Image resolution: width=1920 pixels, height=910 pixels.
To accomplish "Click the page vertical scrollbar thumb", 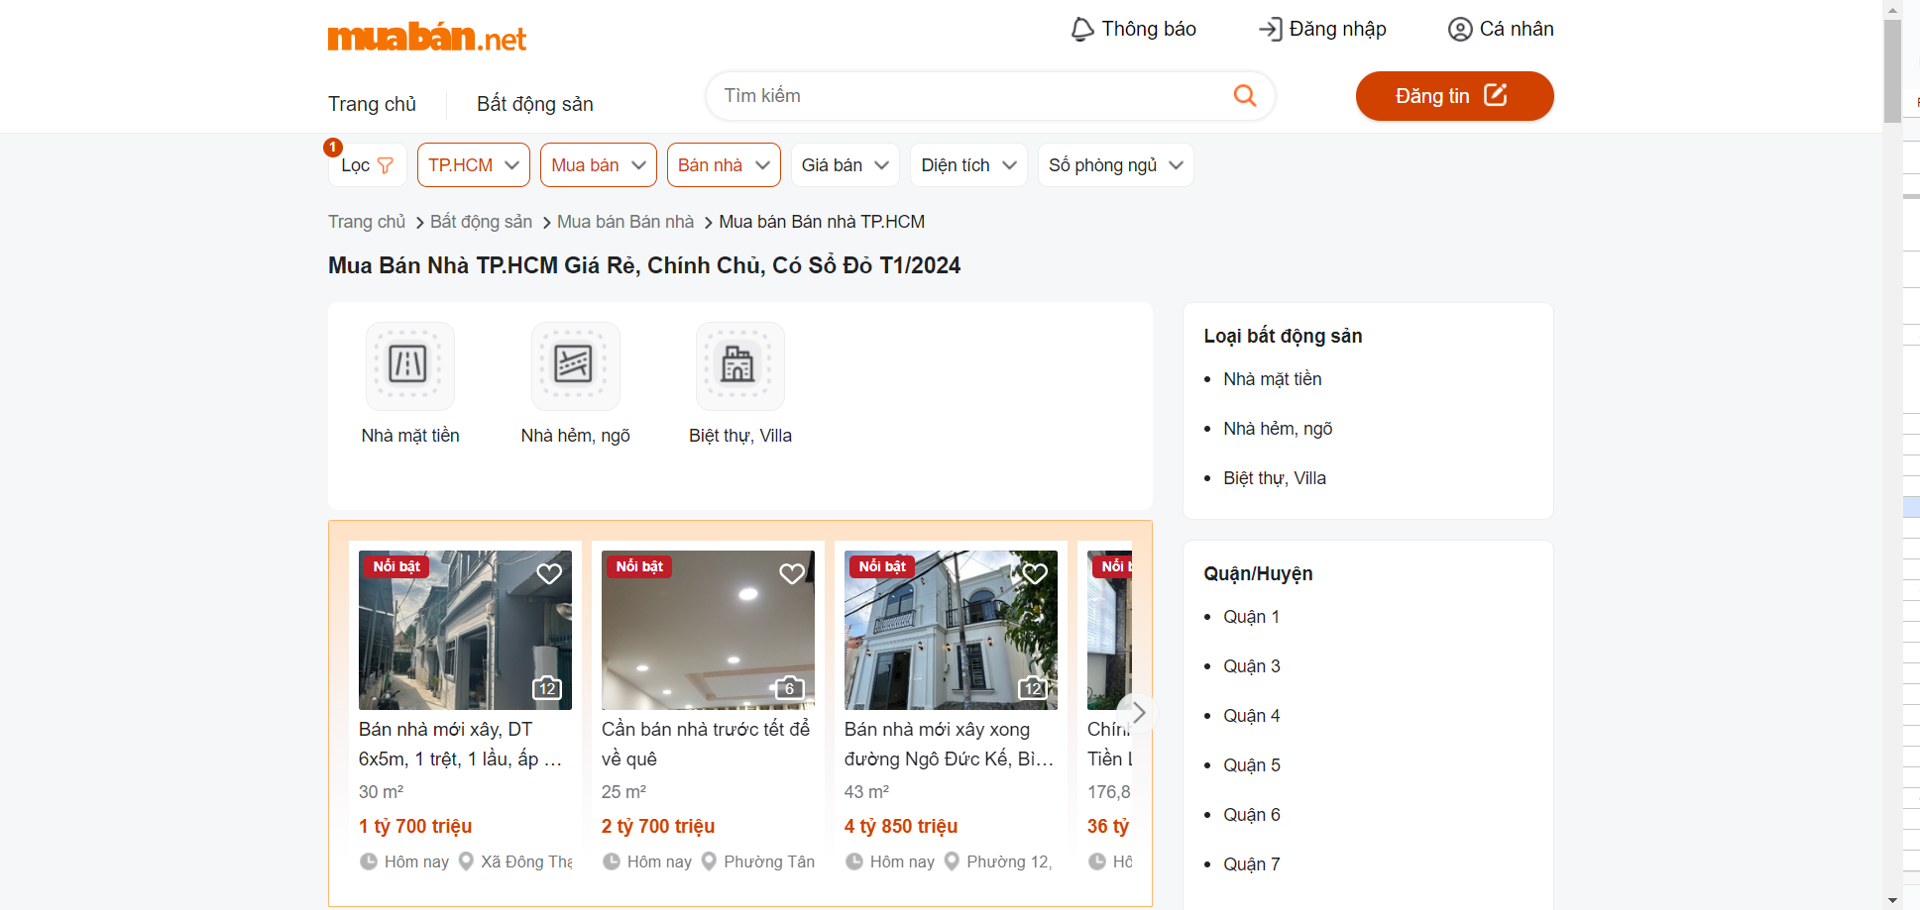I will [1892, 70].
